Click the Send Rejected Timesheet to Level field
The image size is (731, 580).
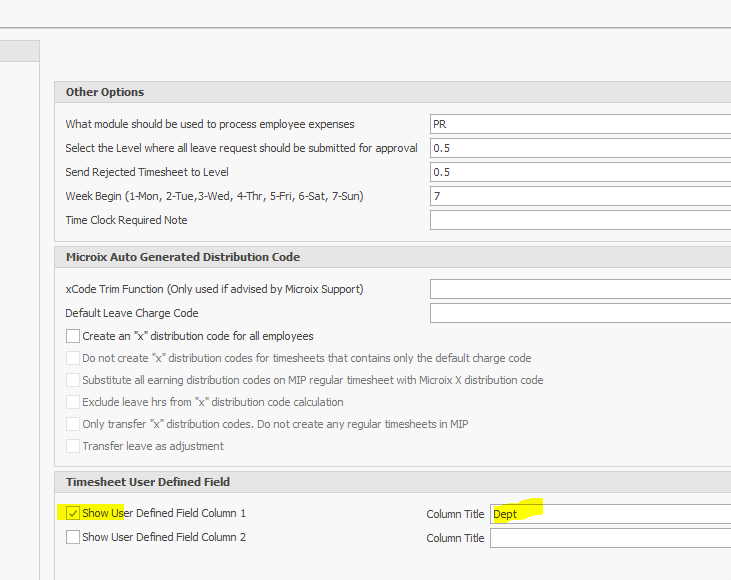(x=580, y=172)
